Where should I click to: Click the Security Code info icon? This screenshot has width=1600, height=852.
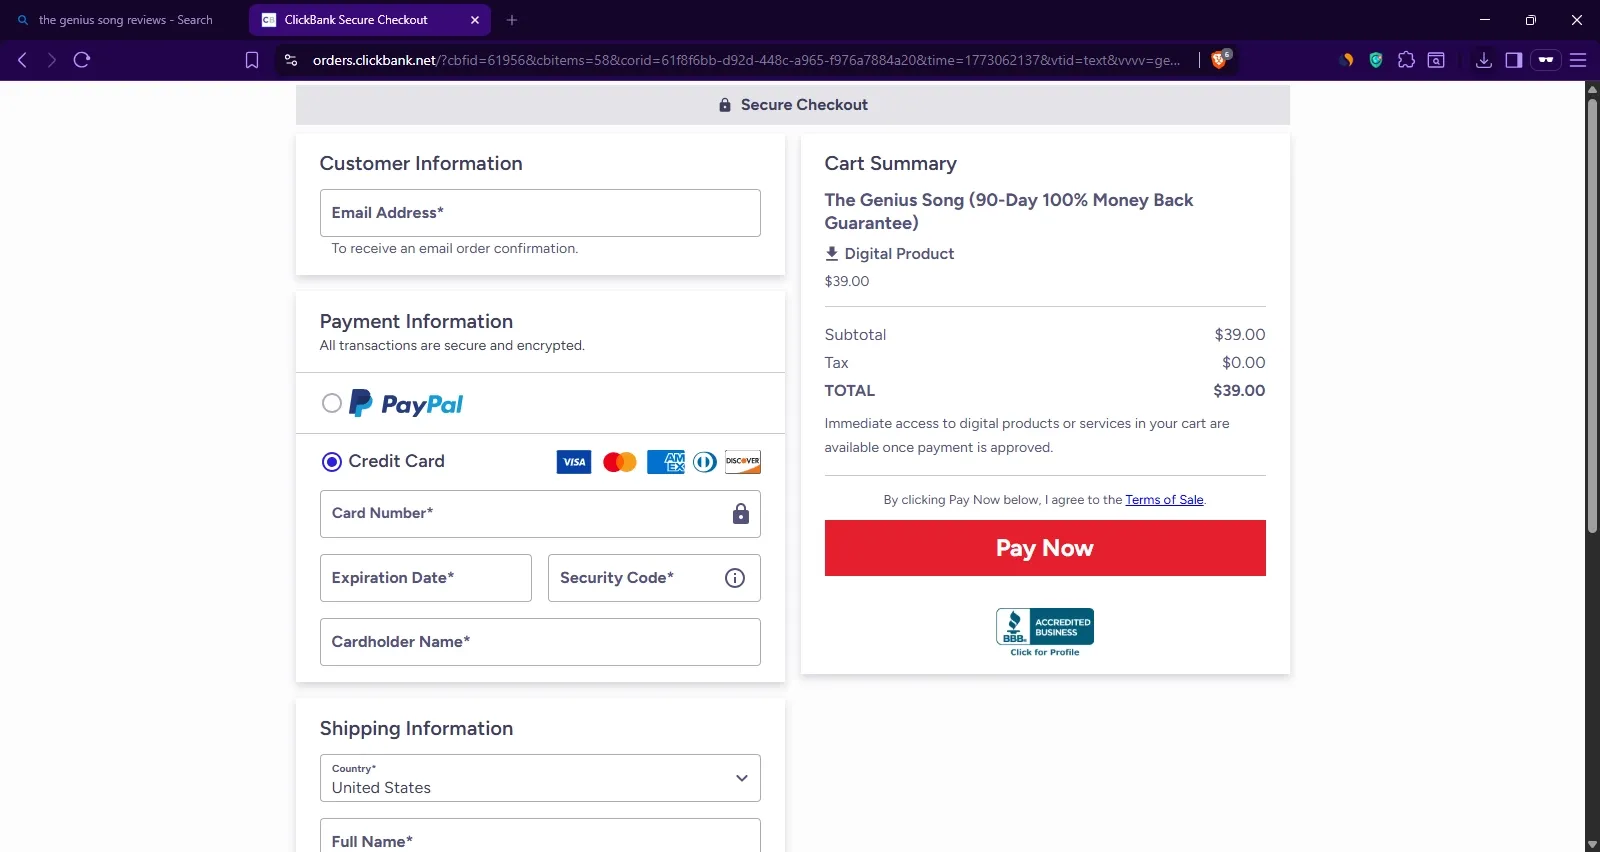click(x=735, y=578)
